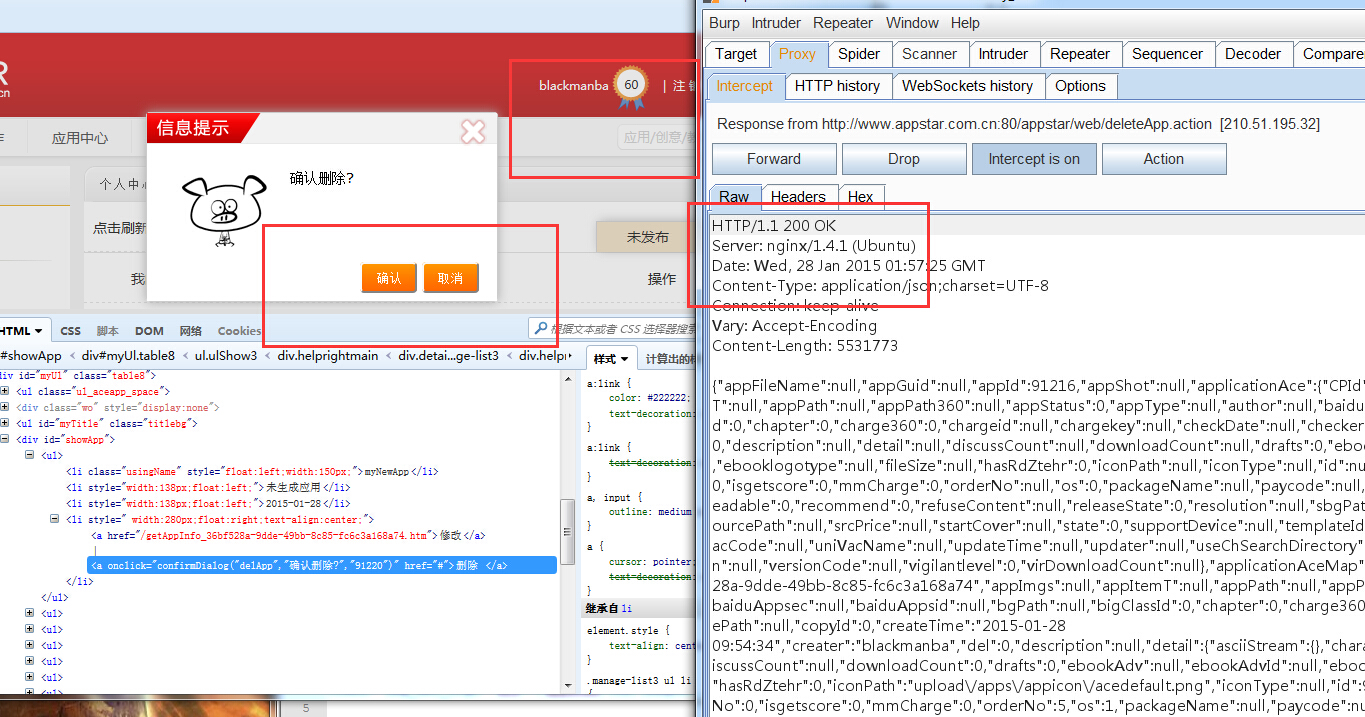Cancel deletion with the 取消 button
Viewport: 1365px width, 717px height.
pyautogui.click(x=451, y=278)
